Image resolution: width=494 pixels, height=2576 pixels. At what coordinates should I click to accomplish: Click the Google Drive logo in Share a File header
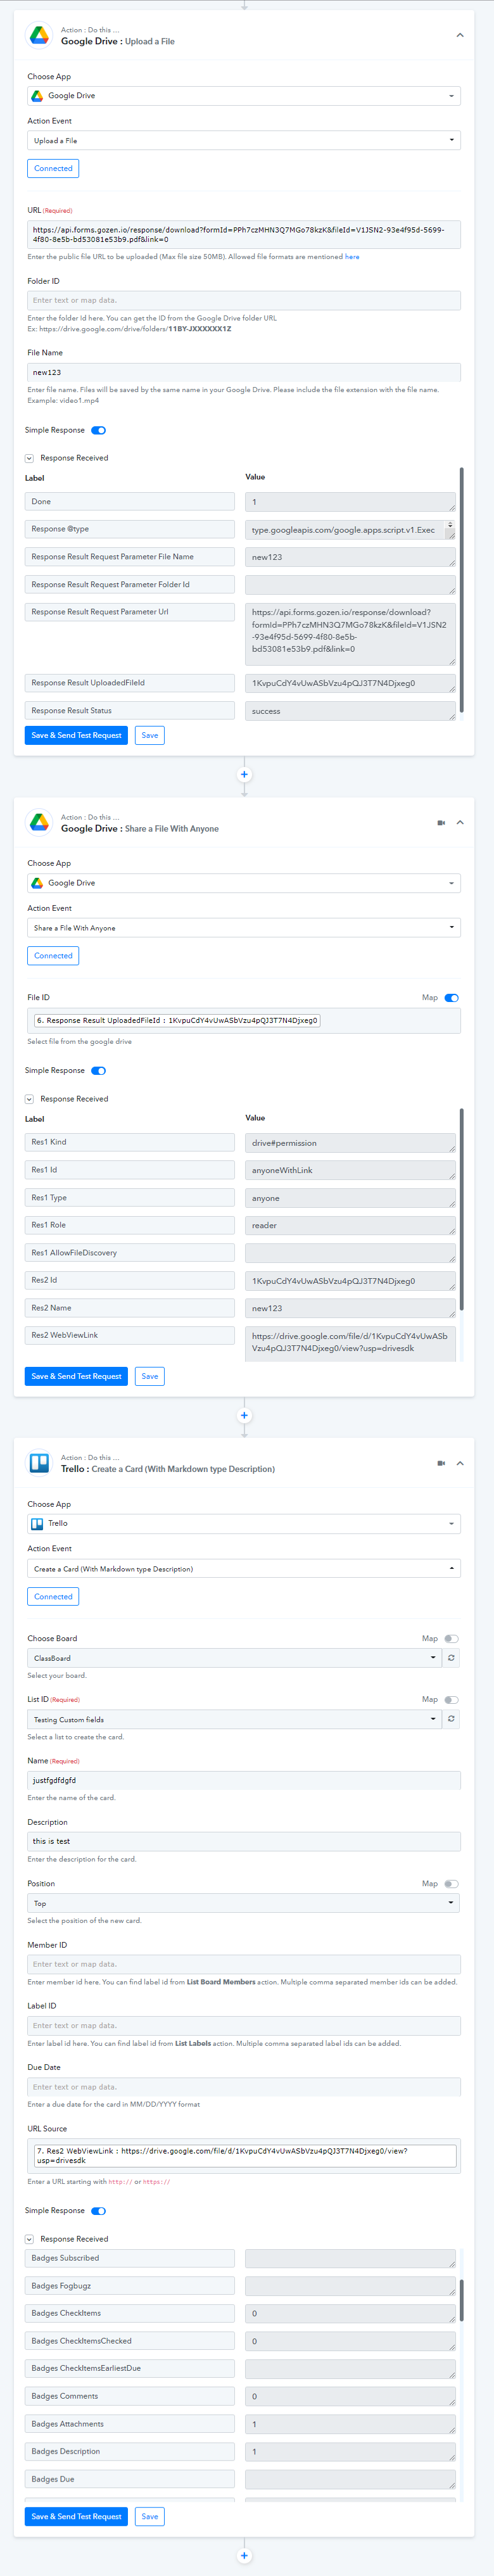tap(39, 822)
